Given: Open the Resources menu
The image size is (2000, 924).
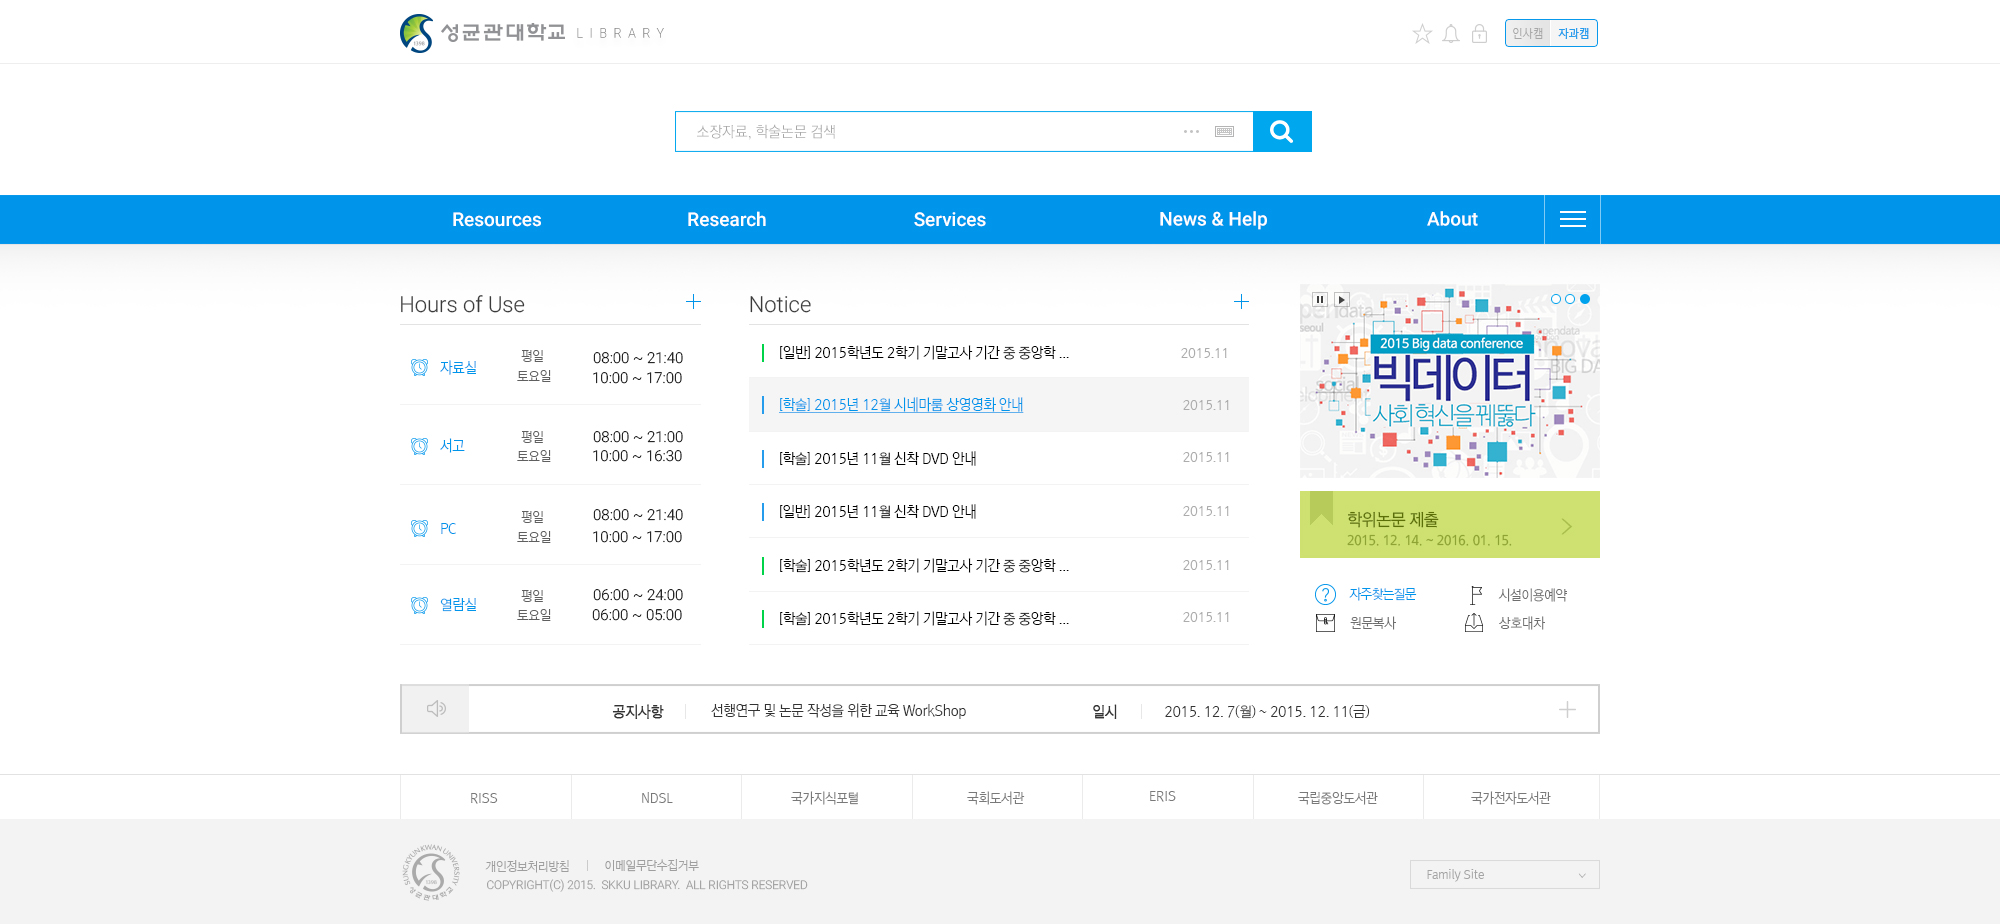Looking at the screenshot, I should pos(496,219).
